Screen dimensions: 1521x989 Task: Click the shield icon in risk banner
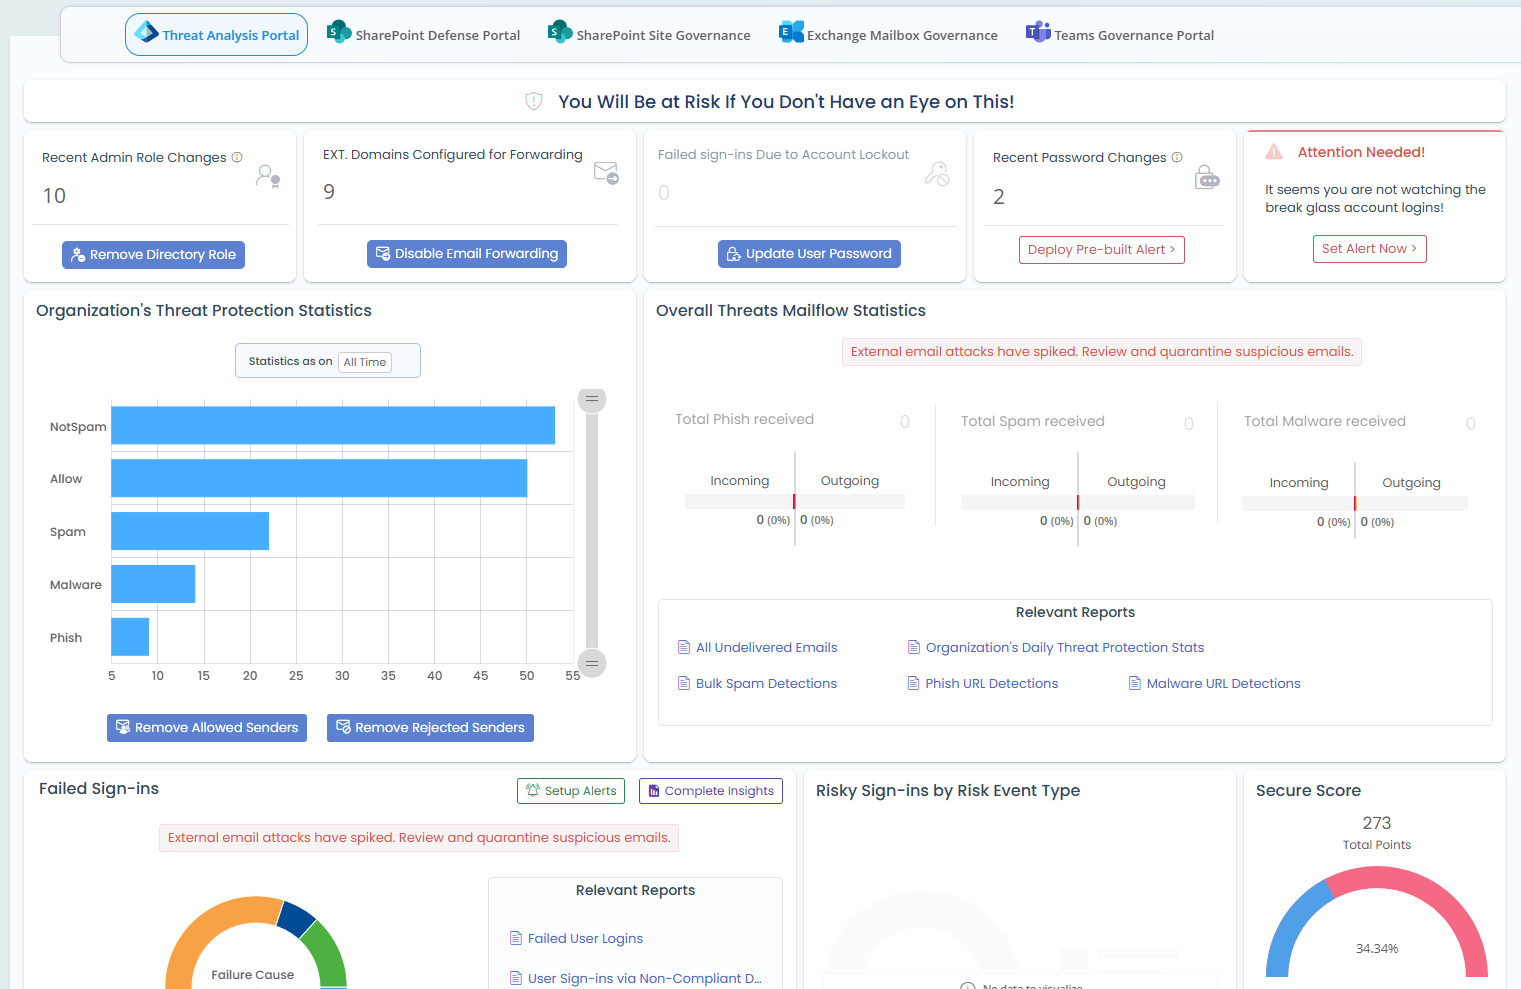534,101
